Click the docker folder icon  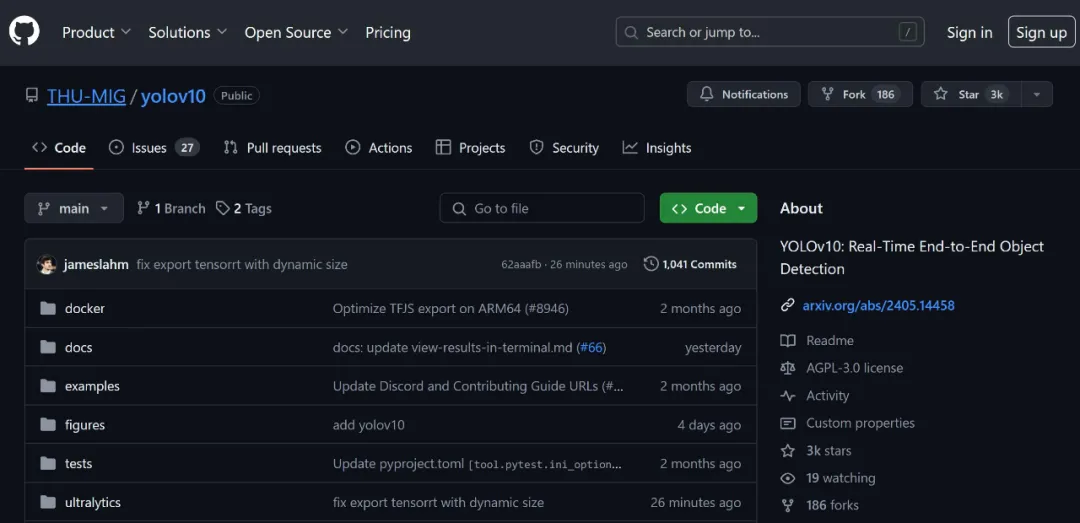coord(47,308)
